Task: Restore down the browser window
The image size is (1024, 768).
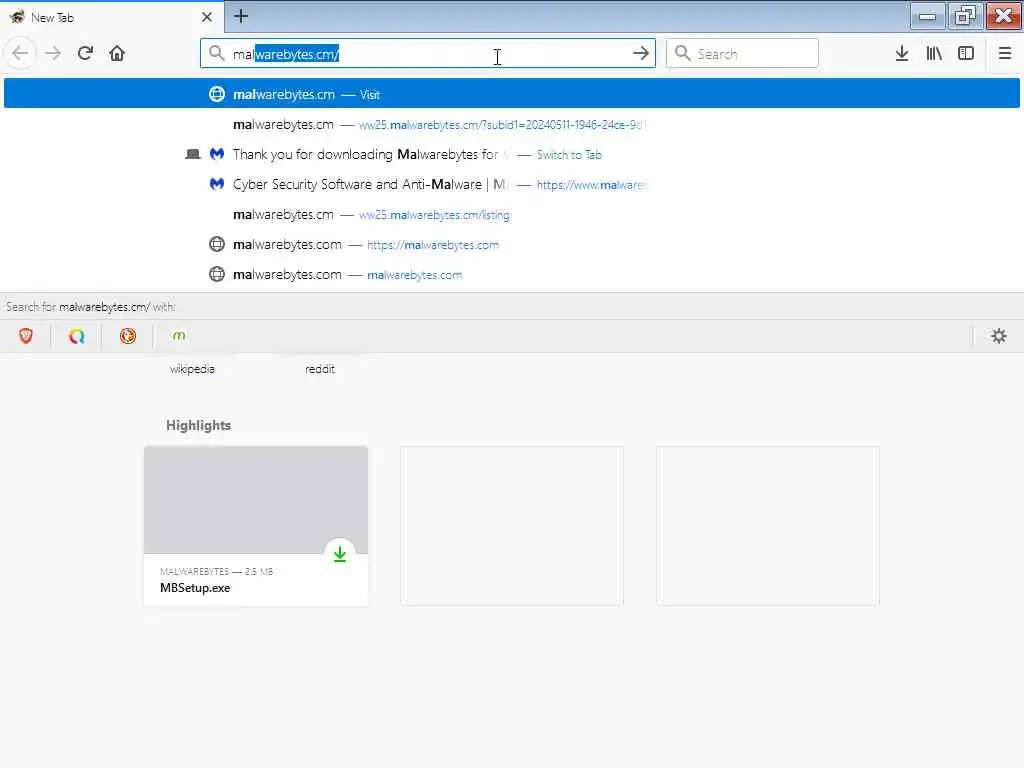Action: pyautogui.click(x=965, y=16)
